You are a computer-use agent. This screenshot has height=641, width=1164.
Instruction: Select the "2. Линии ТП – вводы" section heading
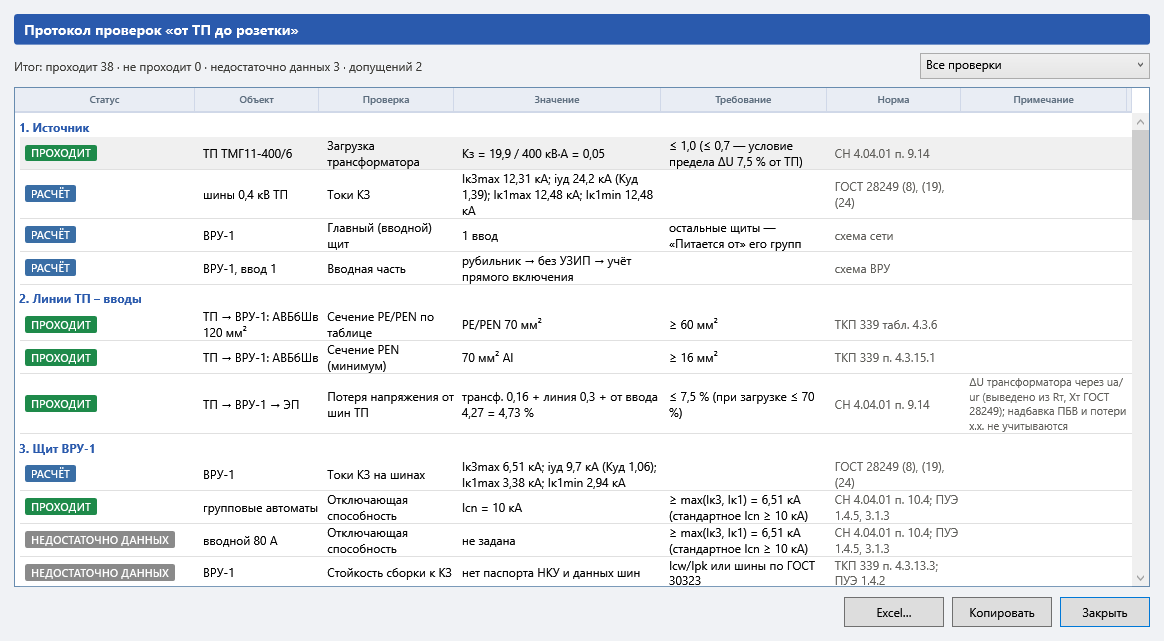(80, 299)
